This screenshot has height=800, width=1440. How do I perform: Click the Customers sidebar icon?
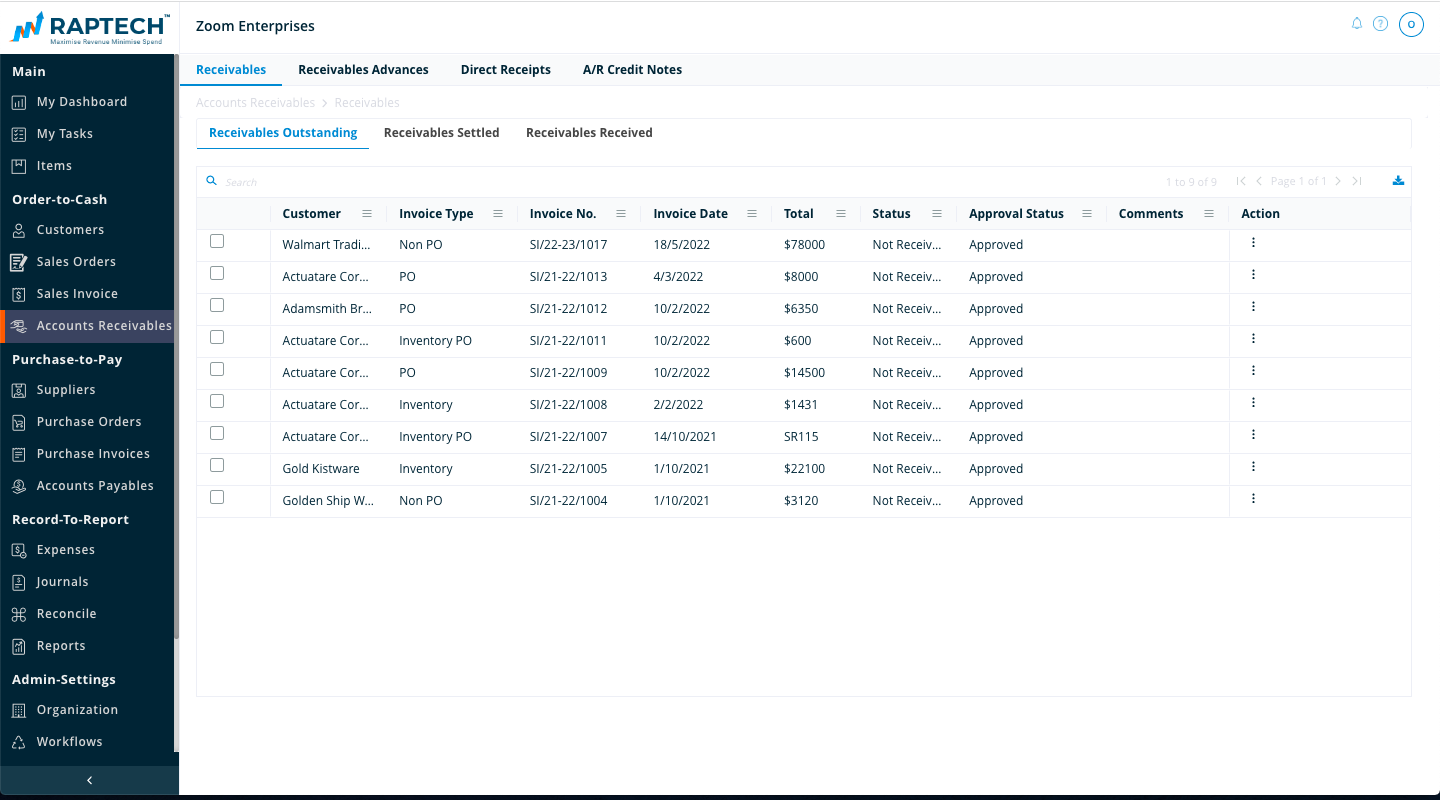[18, 230]
